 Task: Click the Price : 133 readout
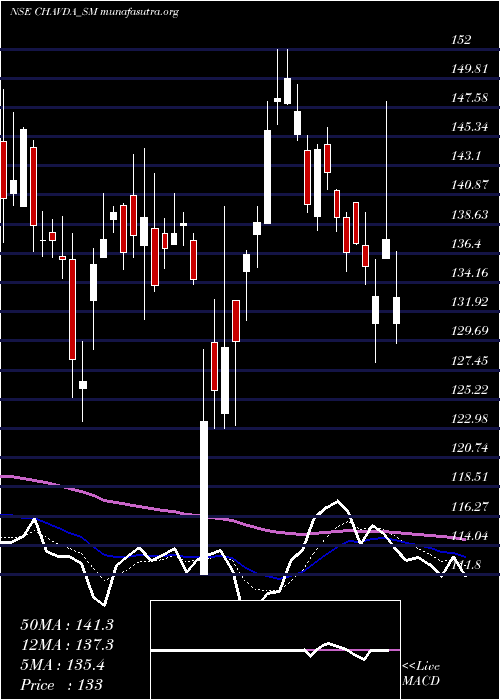click(x=62, y=684)
